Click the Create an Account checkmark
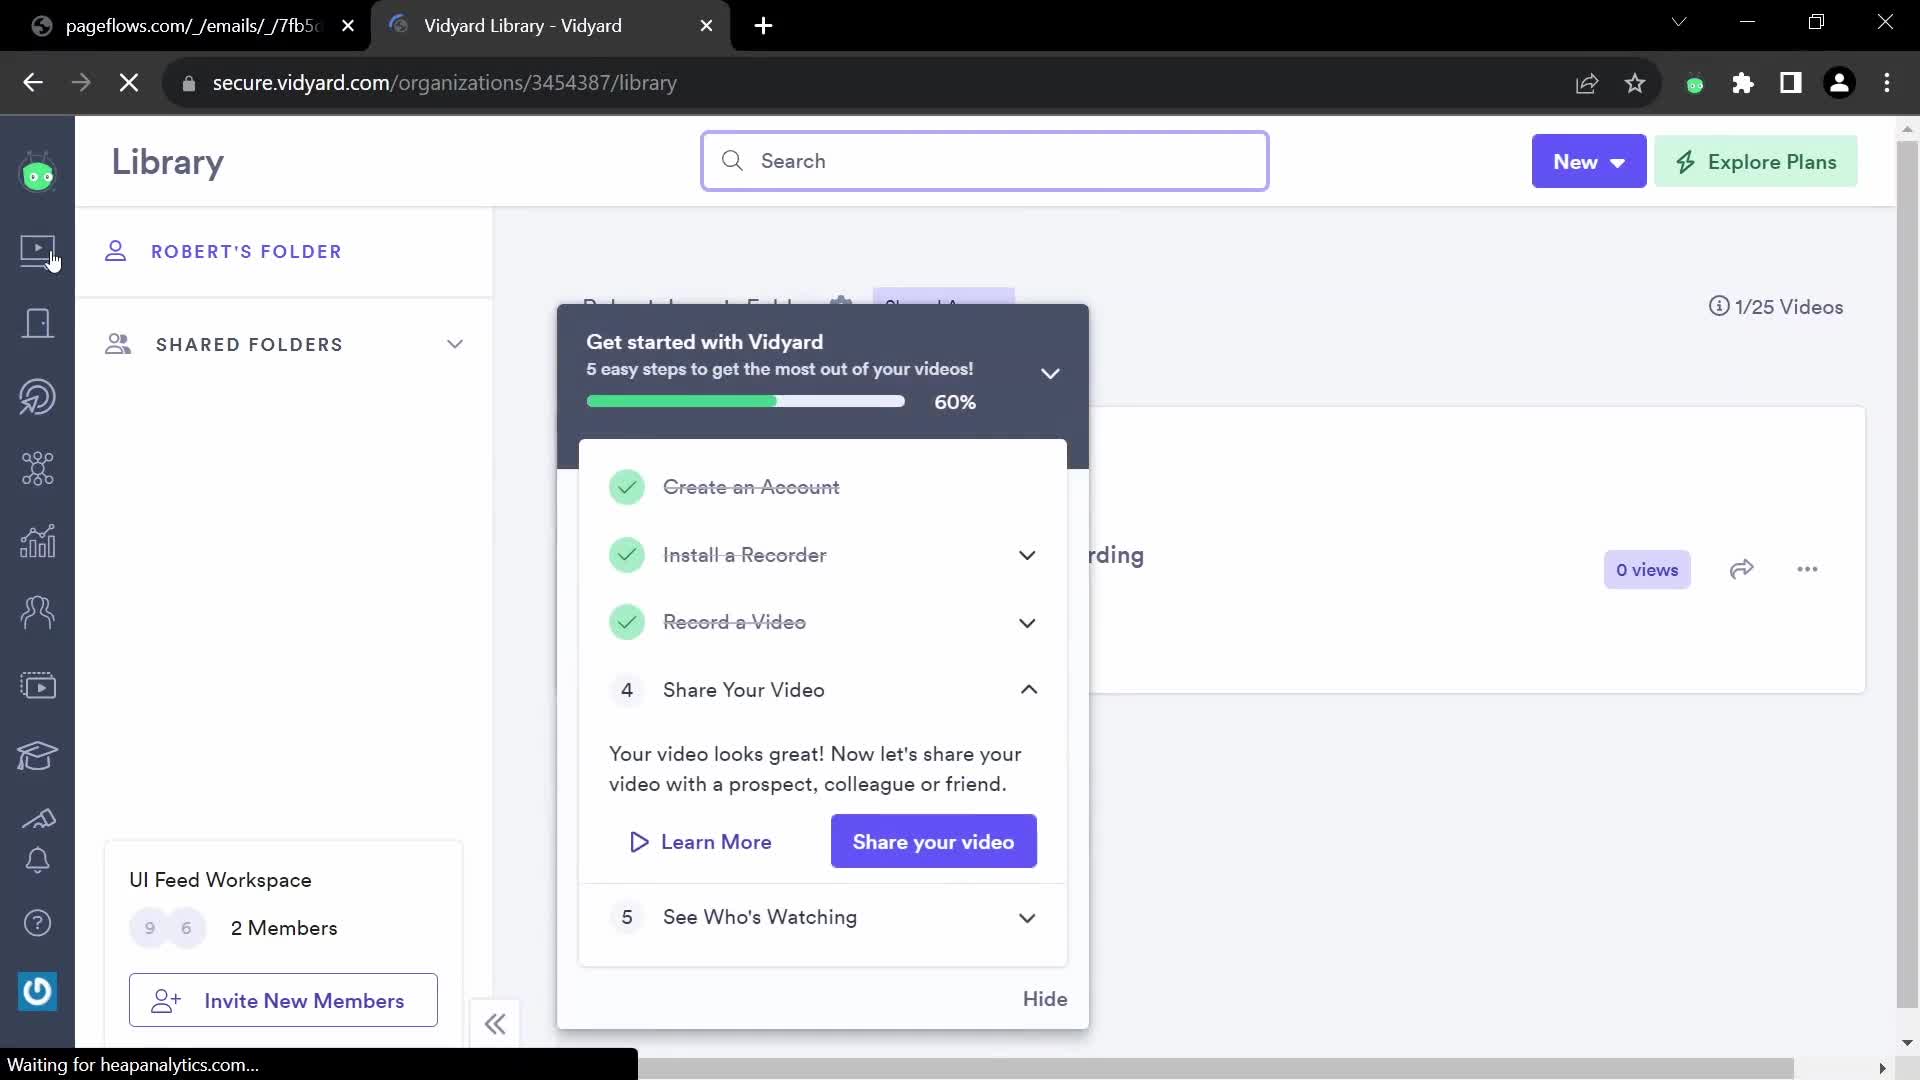Viewport: 1920px width, 1080px height. click(627, 487)
